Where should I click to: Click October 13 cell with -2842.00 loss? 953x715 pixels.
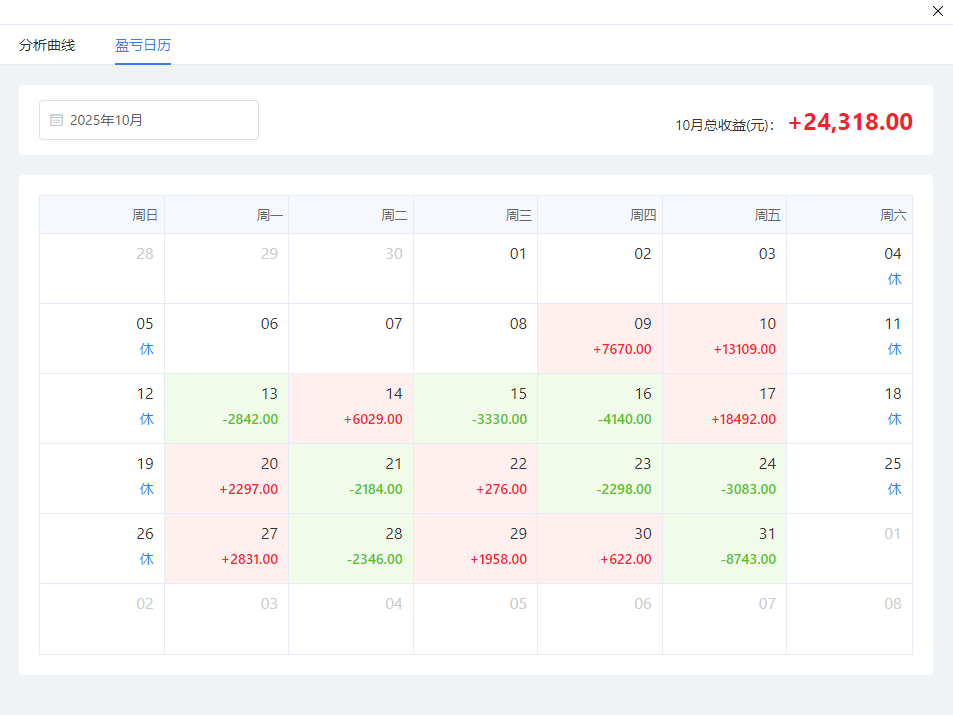pos(227,408)
